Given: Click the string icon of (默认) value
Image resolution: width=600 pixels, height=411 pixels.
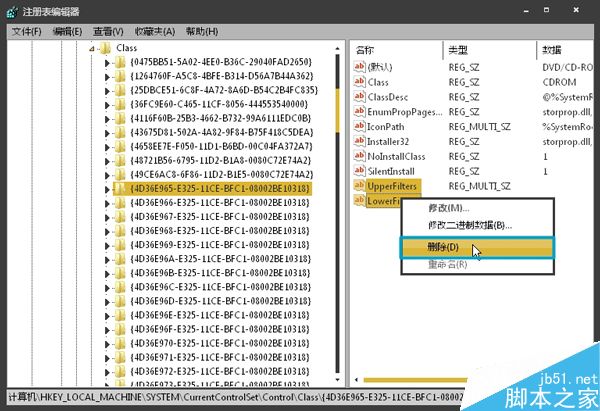Looking at the screenshot, I should pos(359,67).
